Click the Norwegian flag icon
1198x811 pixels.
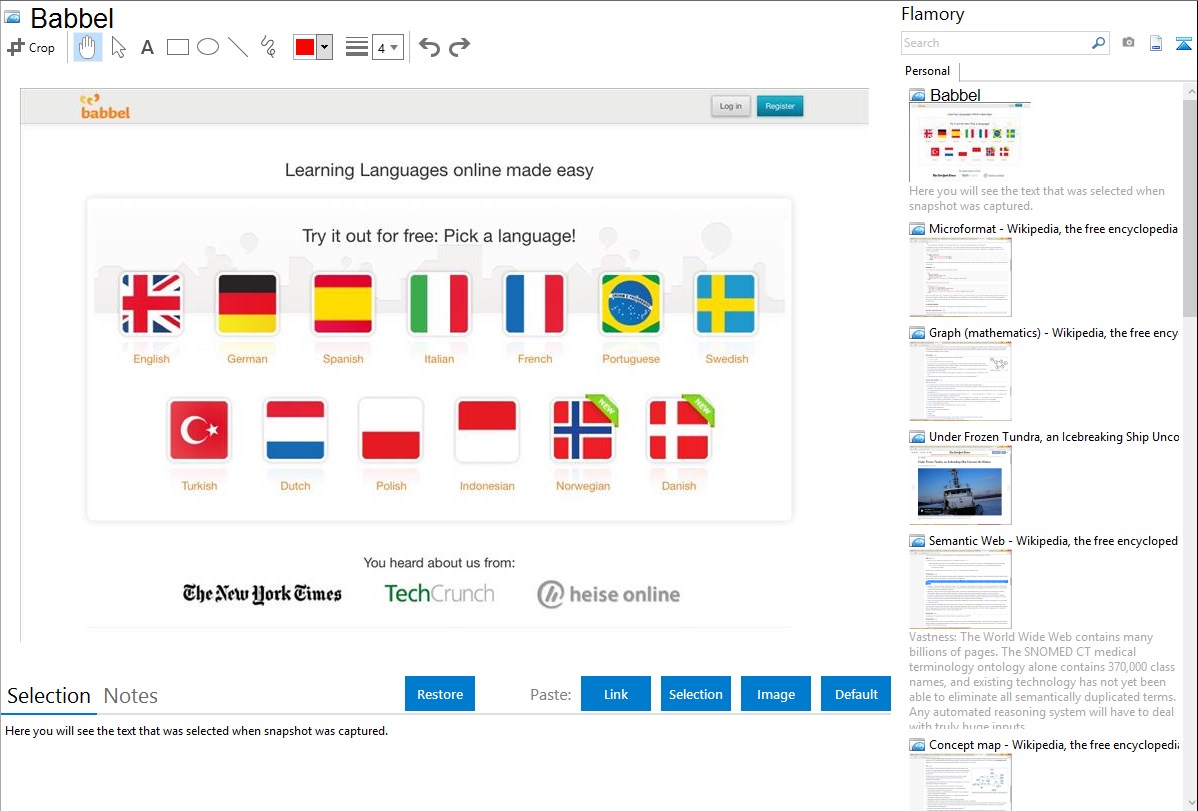coord(583,430)
